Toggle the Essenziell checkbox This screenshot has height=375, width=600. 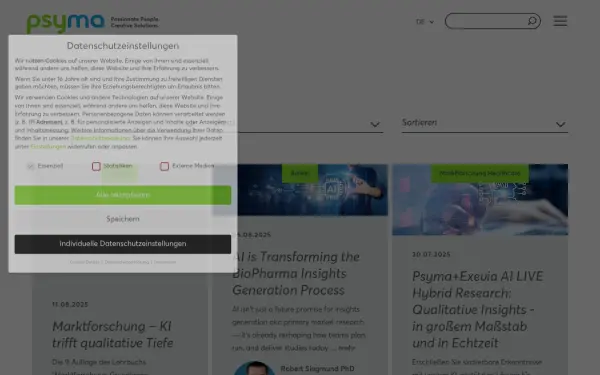tap(31, 166)
